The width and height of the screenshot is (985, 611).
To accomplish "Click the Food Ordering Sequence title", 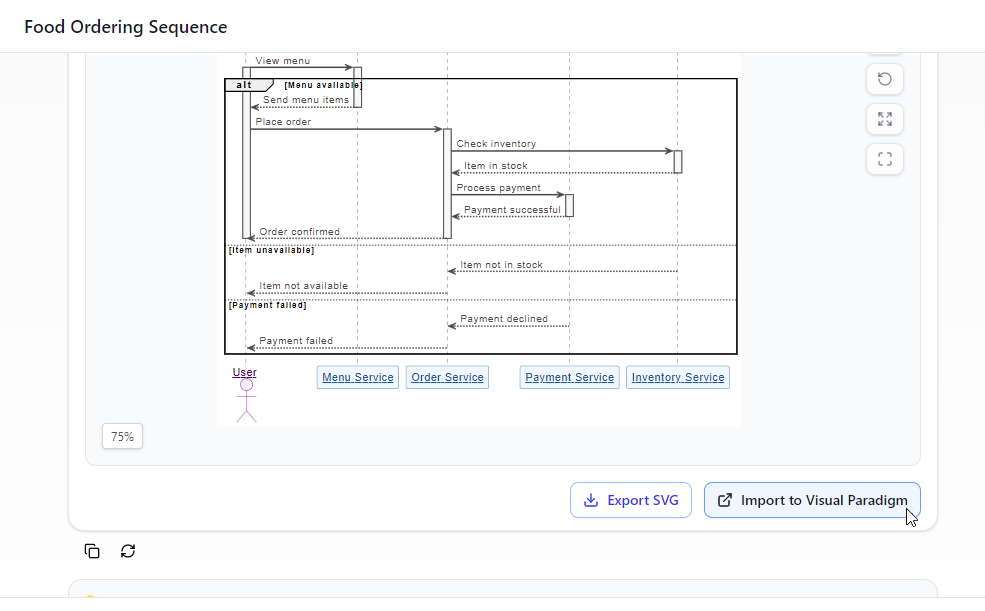I will pos(125,27).
